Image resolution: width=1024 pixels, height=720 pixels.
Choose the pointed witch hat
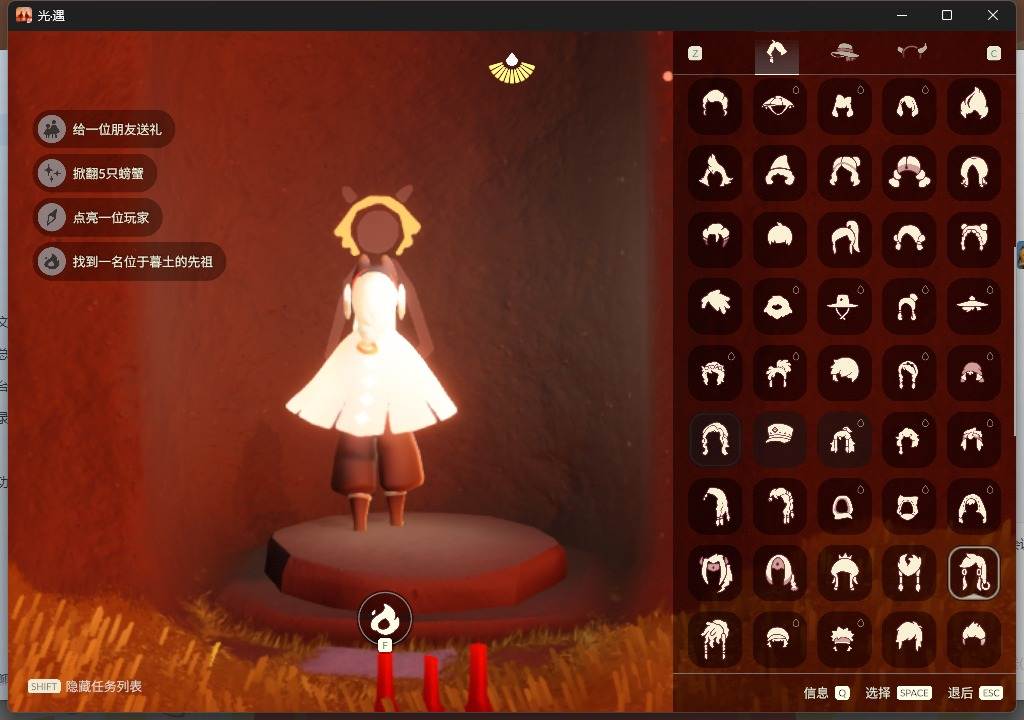pos(779,172)
